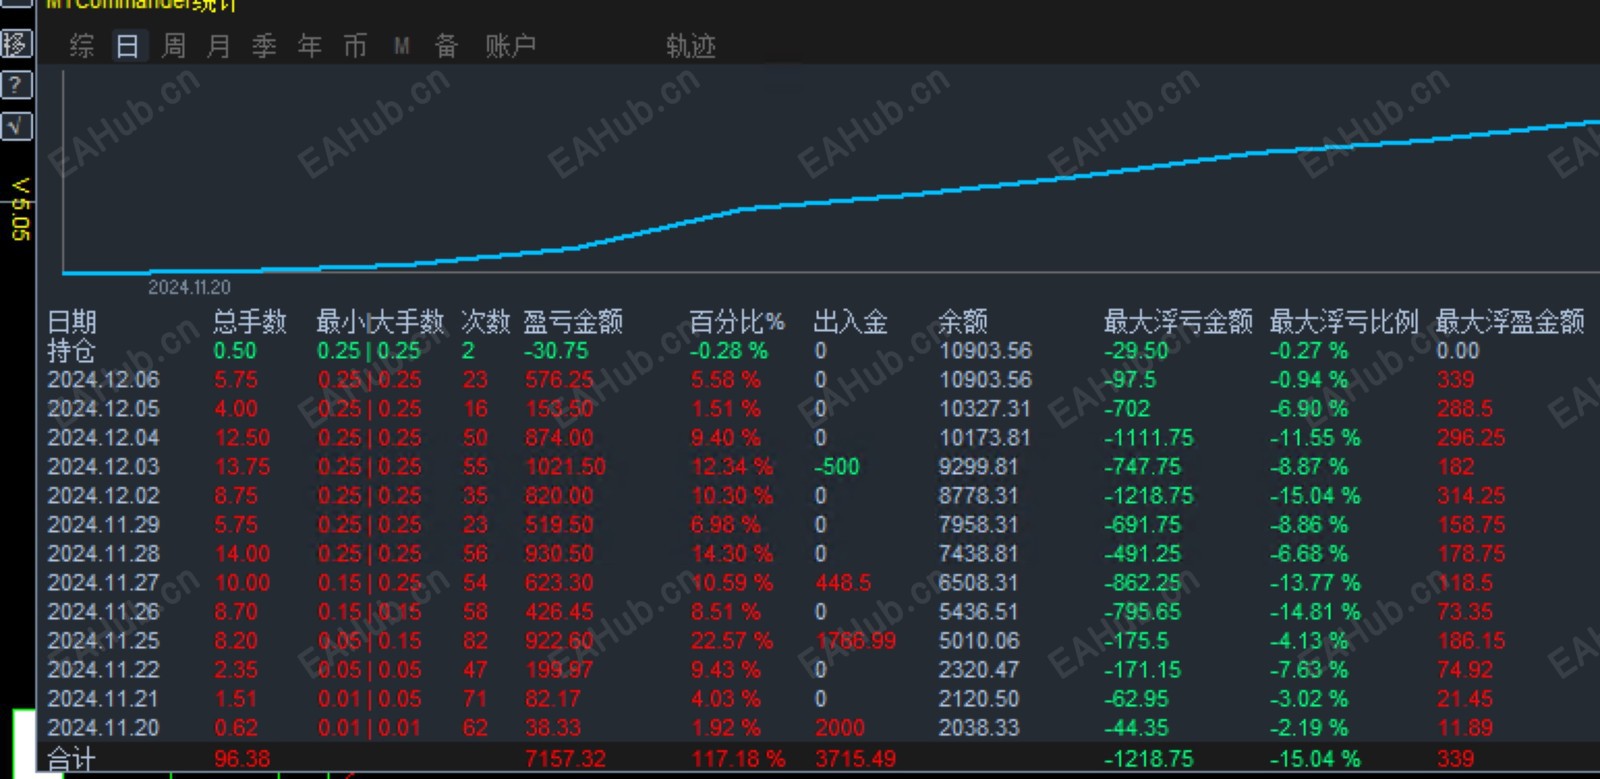The image size is (1600, 779).
Task: Click the 出入金 column header
Action: click(x=850, y=322)
